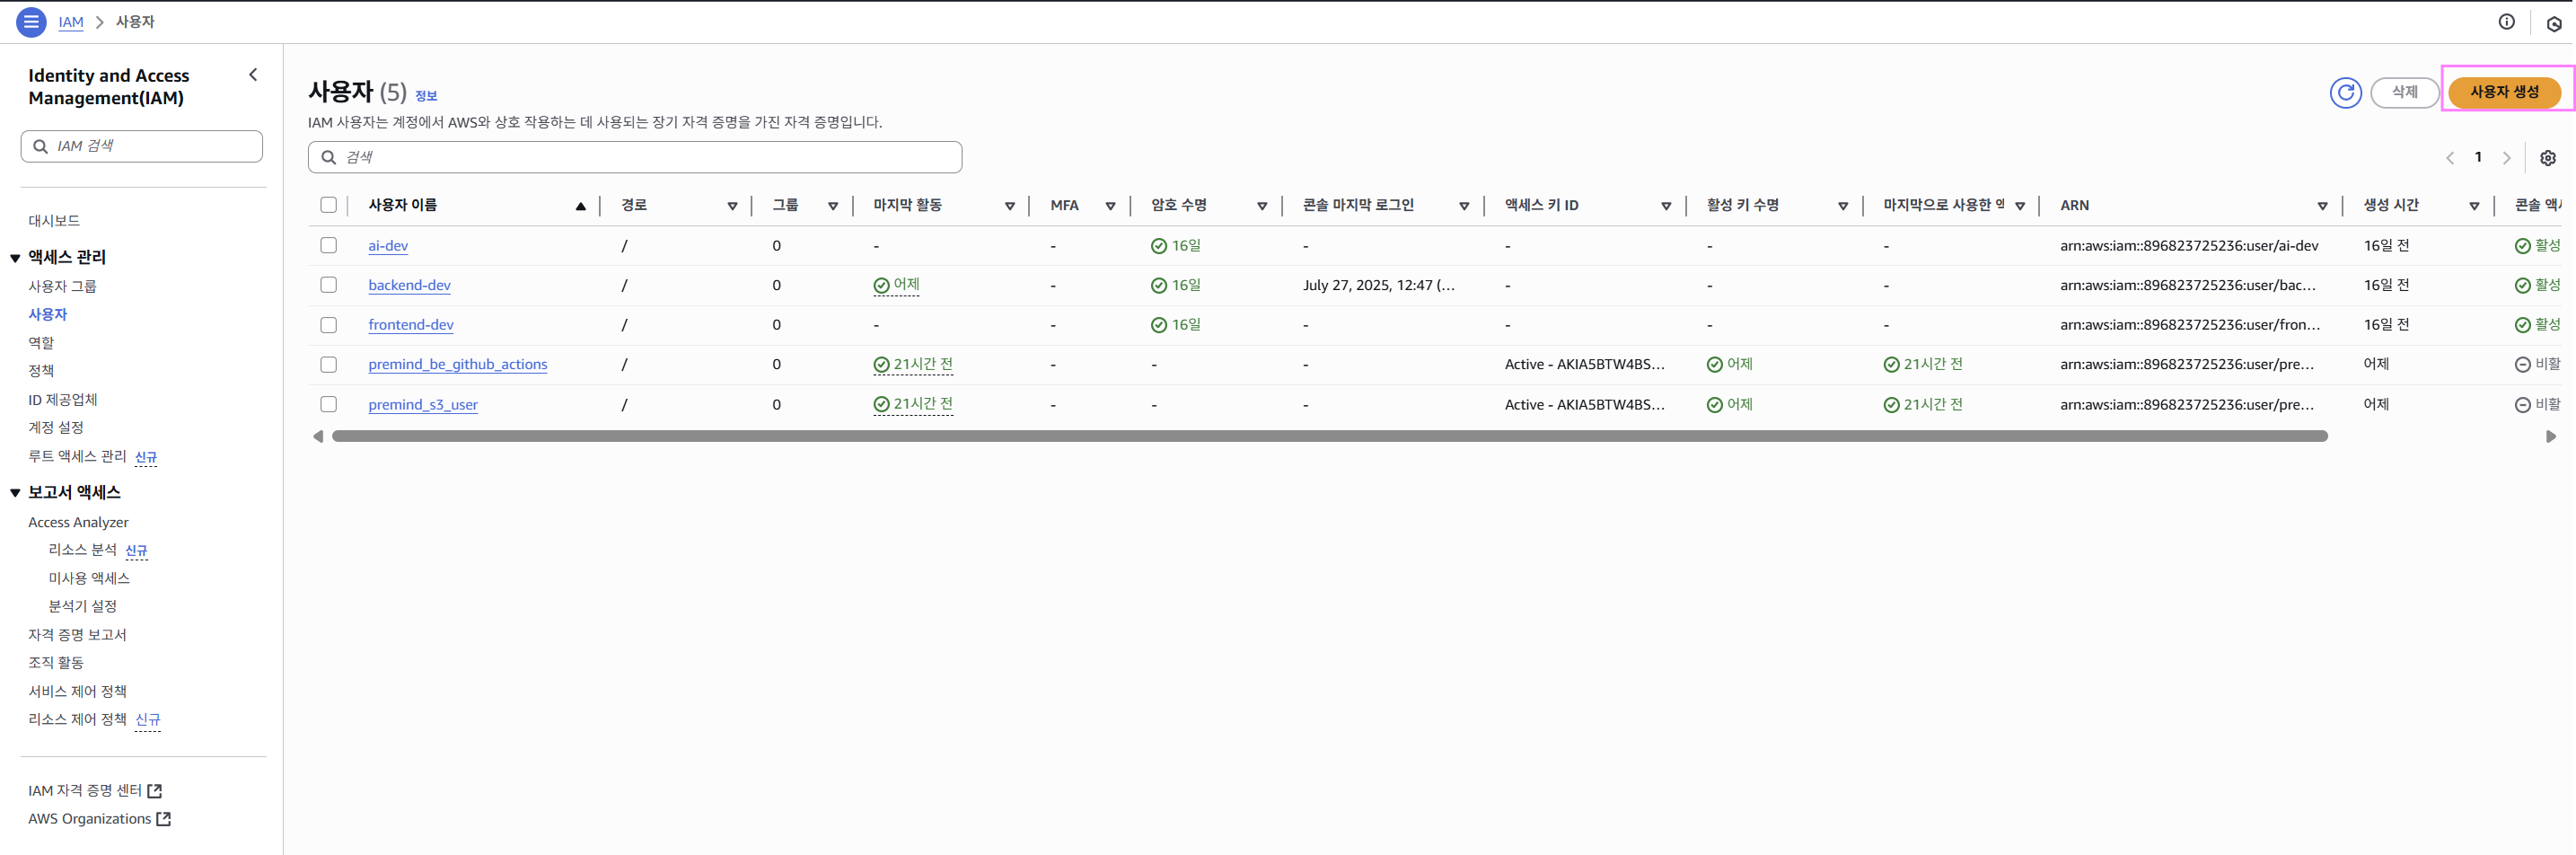This screenshot has width=2576, height=855.
Task: Open 미사용 액세스 in the sidebar
Action: 89,578
